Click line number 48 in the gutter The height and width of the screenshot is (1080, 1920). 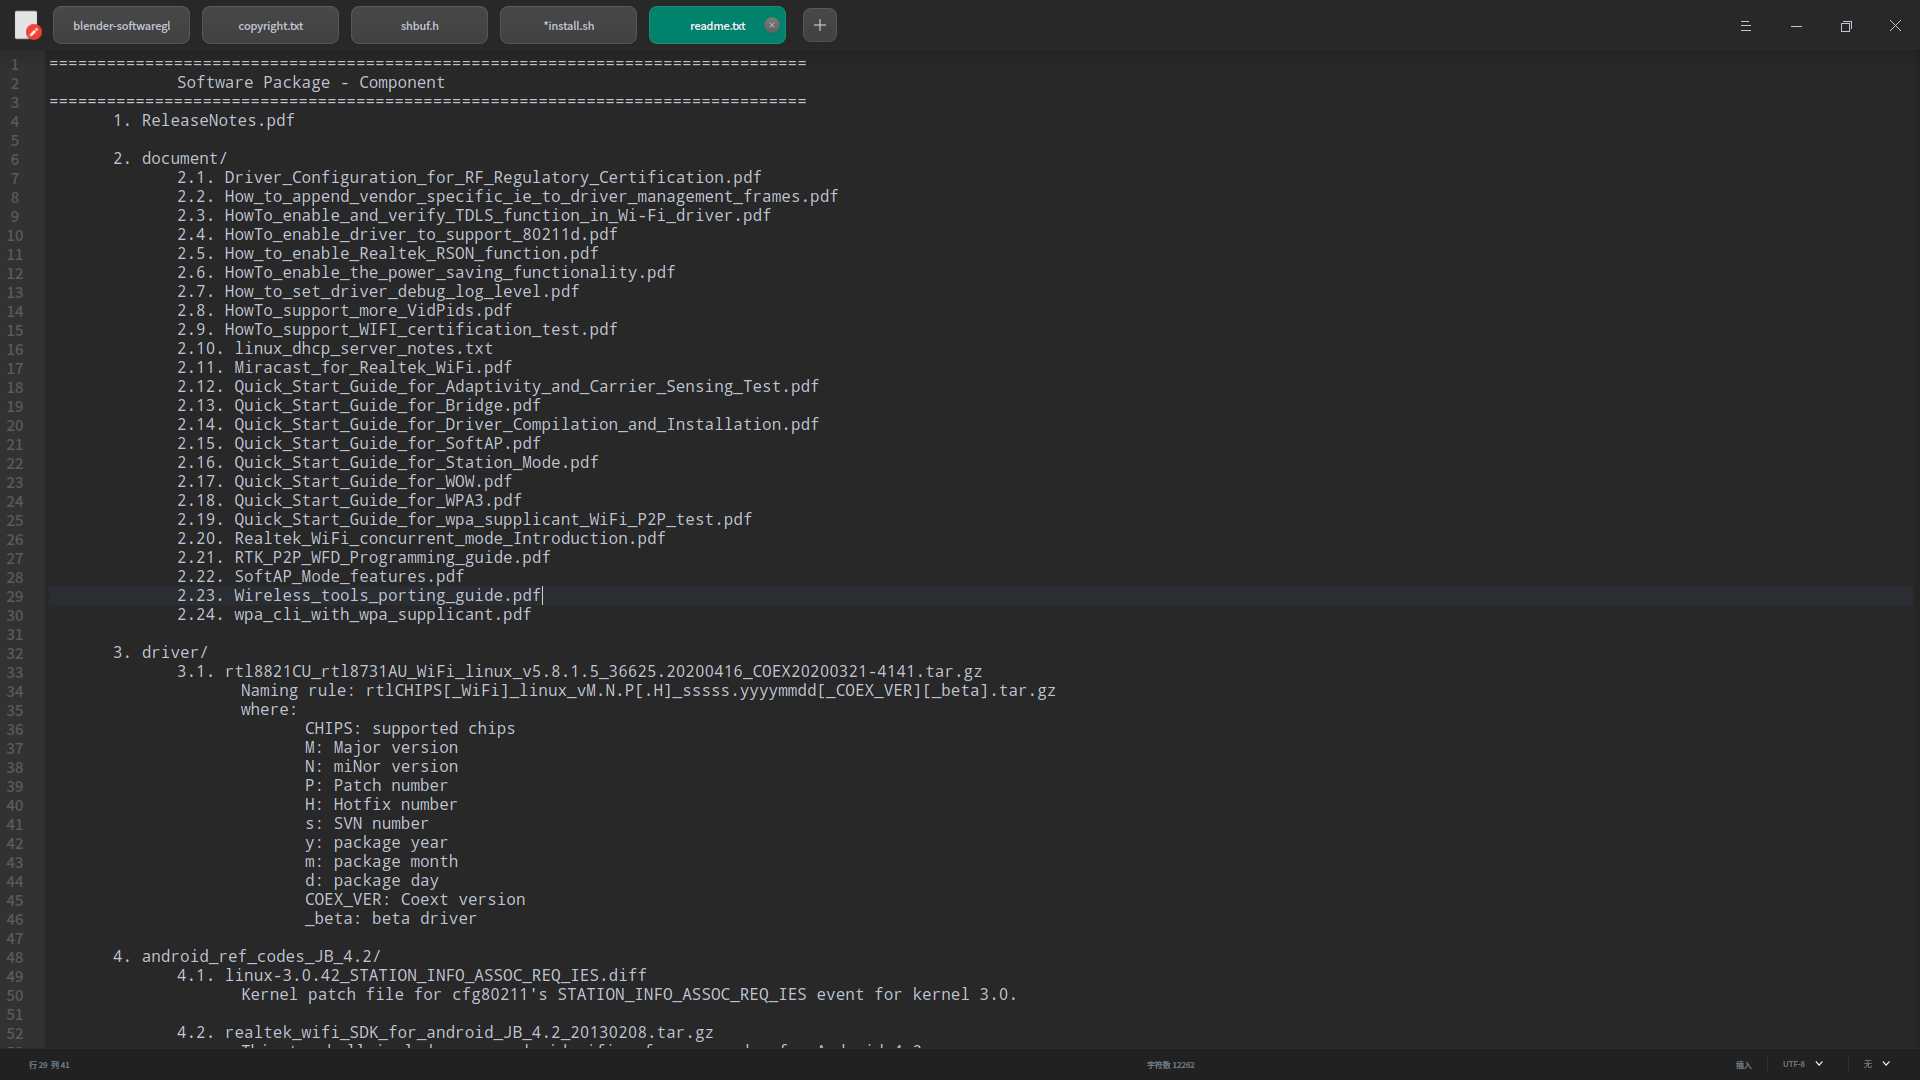tap(15, 957)
